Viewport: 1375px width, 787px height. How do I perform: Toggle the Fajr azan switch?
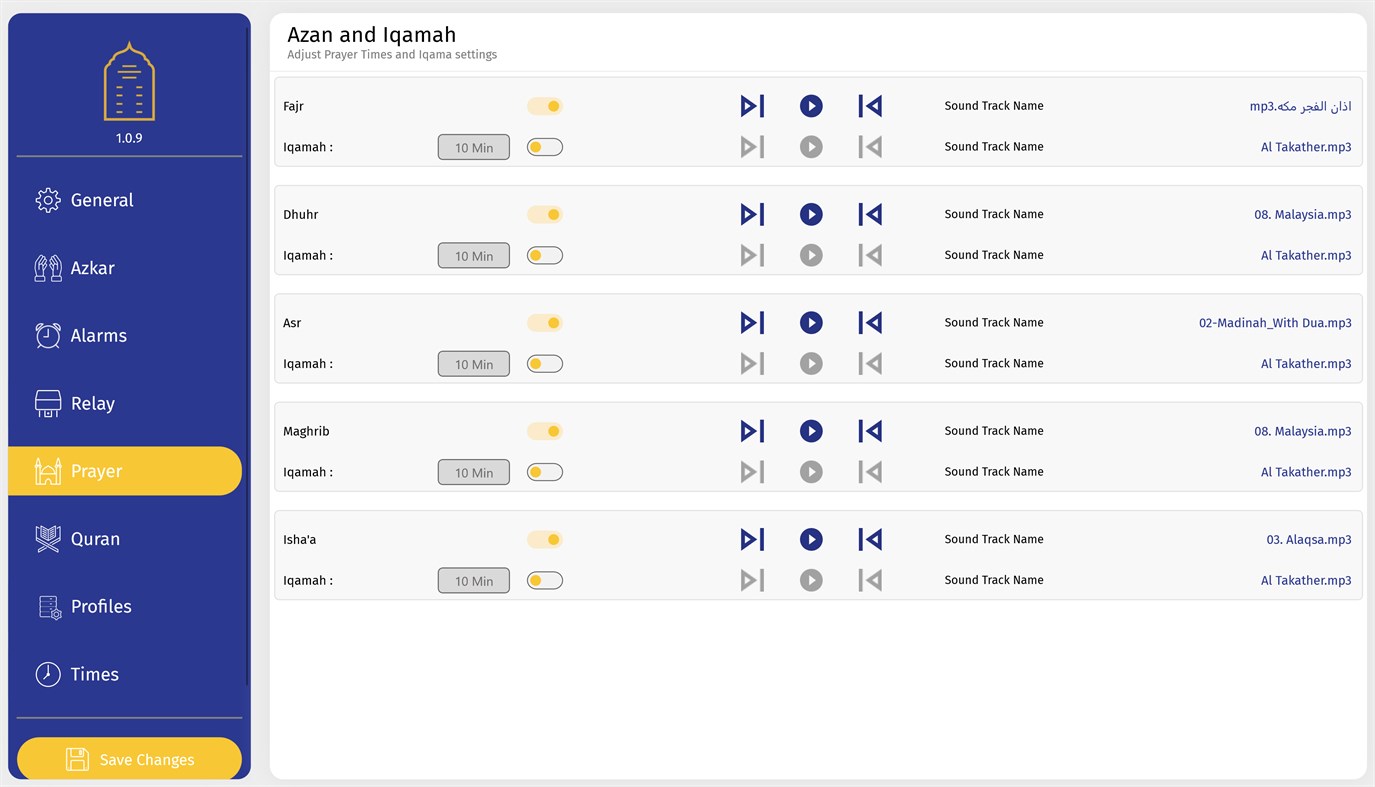click(x=545, y=106)
